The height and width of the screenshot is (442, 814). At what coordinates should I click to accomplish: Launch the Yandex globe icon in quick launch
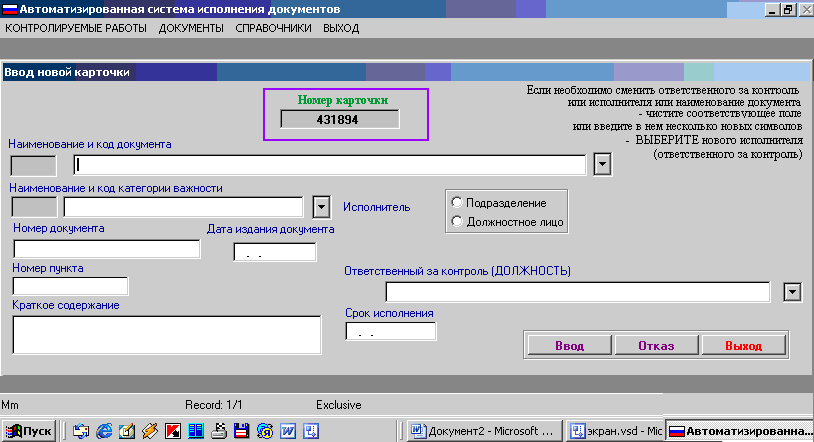click(265, 431)
